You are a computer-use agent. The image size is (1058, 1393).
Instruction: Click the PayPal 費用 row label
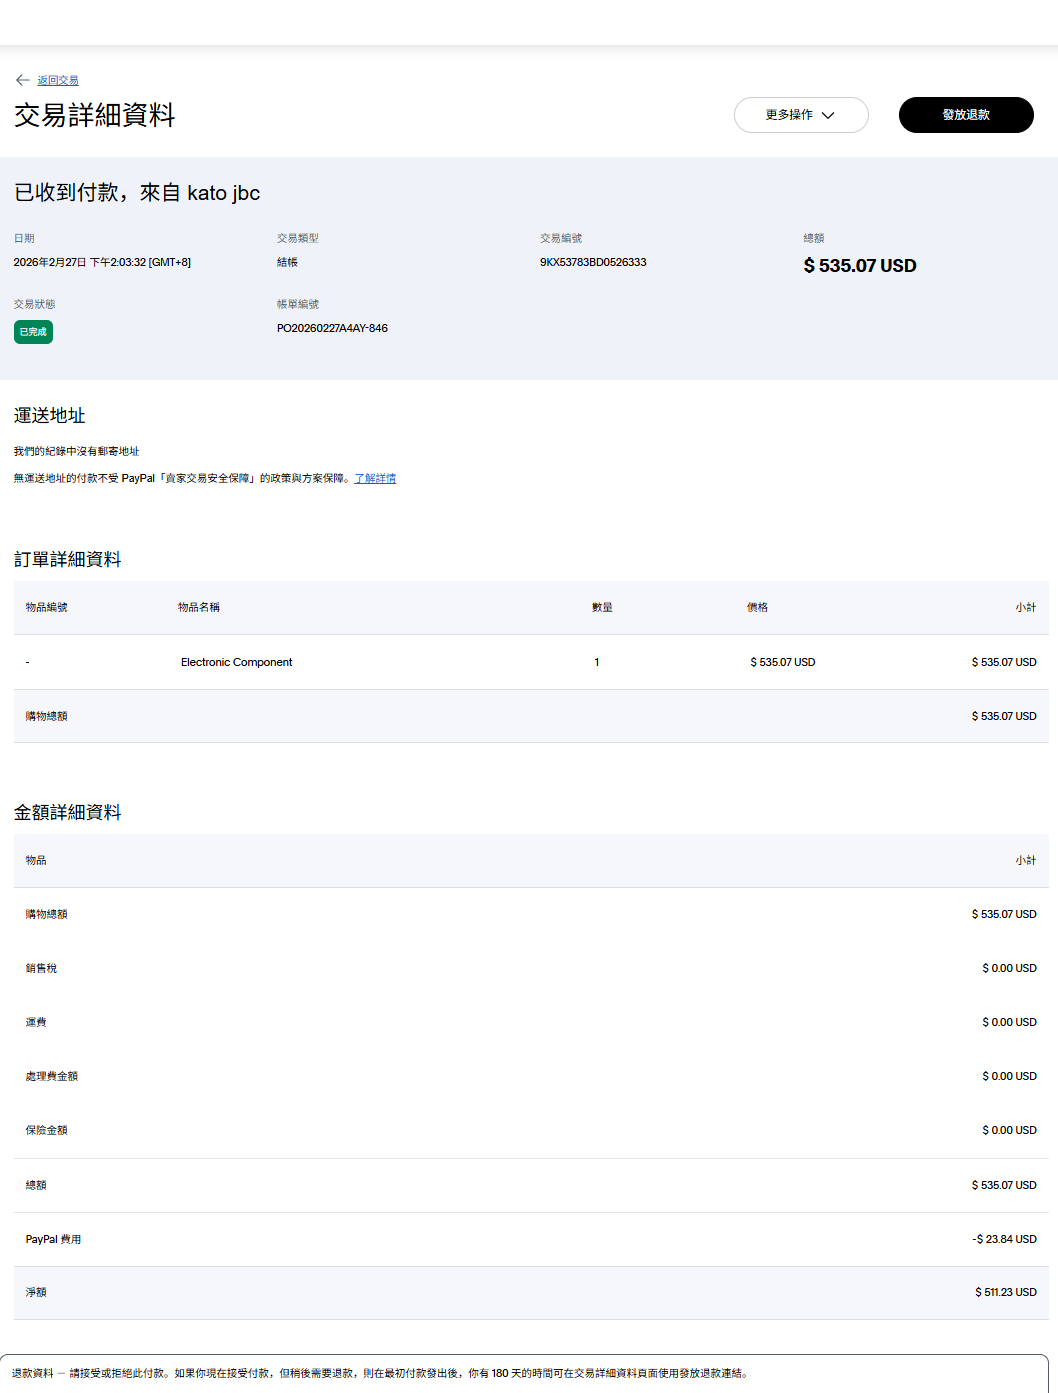[53, 1239]
